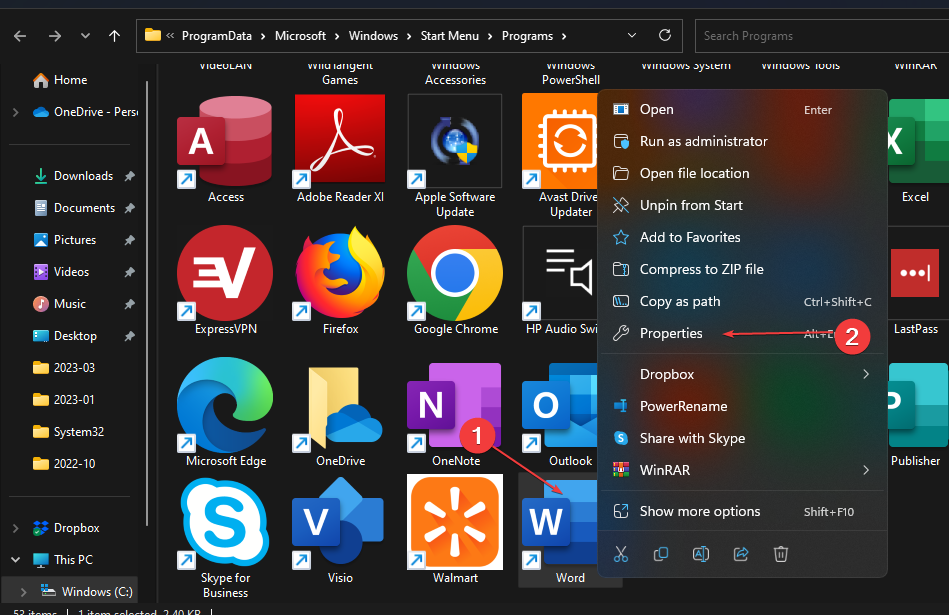The height and width of the screenshot is (615, 949).
Task: Choose Open from the context menu
Action: [743, 110]
